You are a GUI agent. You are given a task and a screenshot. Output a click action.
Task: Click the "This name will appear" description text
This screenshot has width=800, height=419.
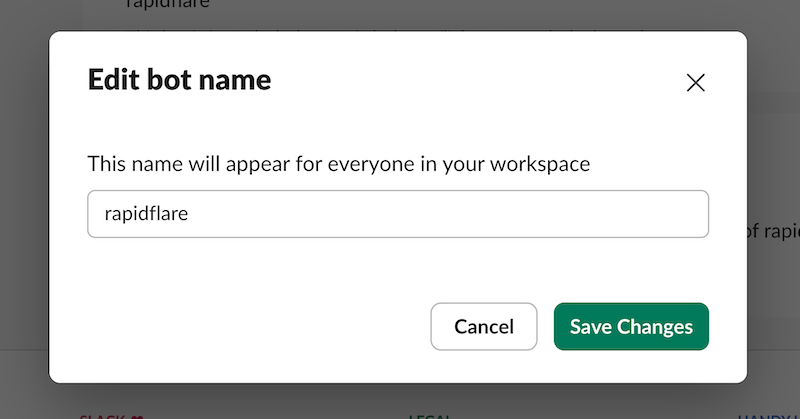tap(200, 164)
